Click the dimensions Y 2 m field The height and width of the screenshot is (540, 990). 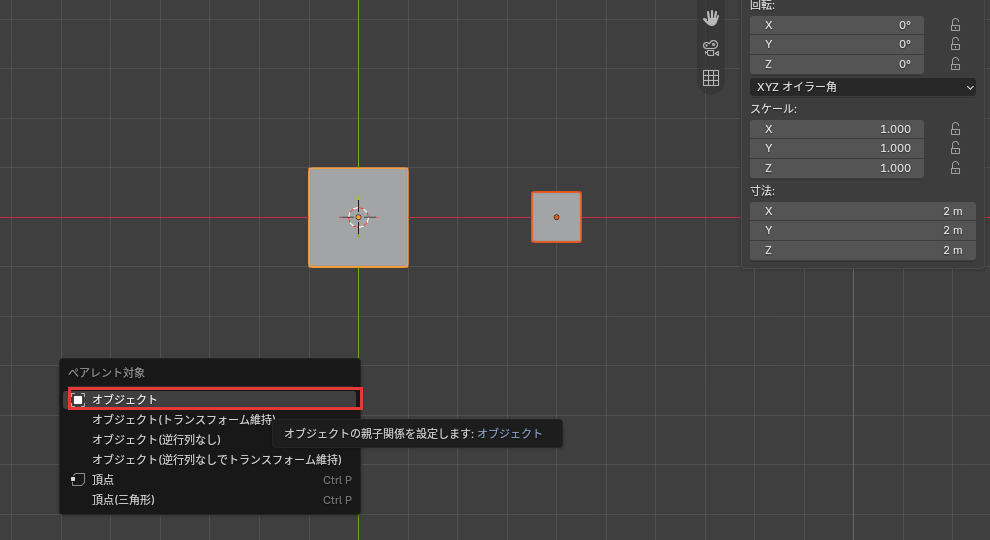862,231
